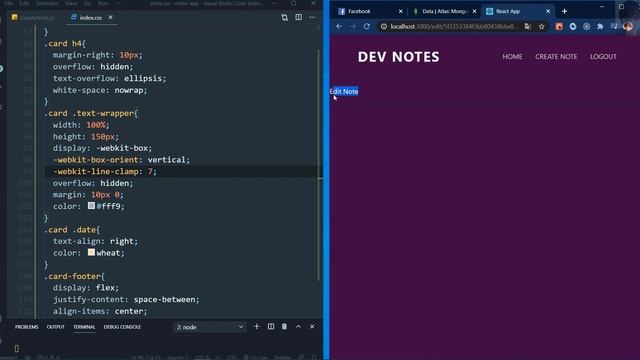The height and width of the screenshot is (360, 640).
Task: Click the 'justify-content: space-between;' code line
Action: [126, 300]
